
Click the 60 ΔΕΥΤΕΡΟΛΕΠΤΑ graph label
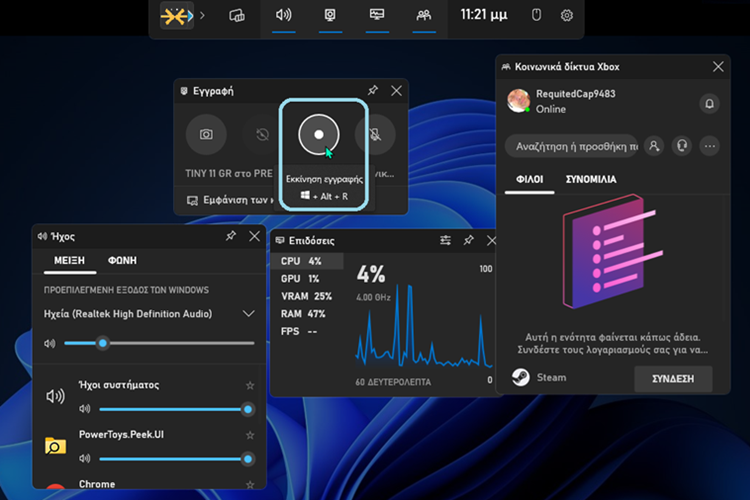[393, 382]
